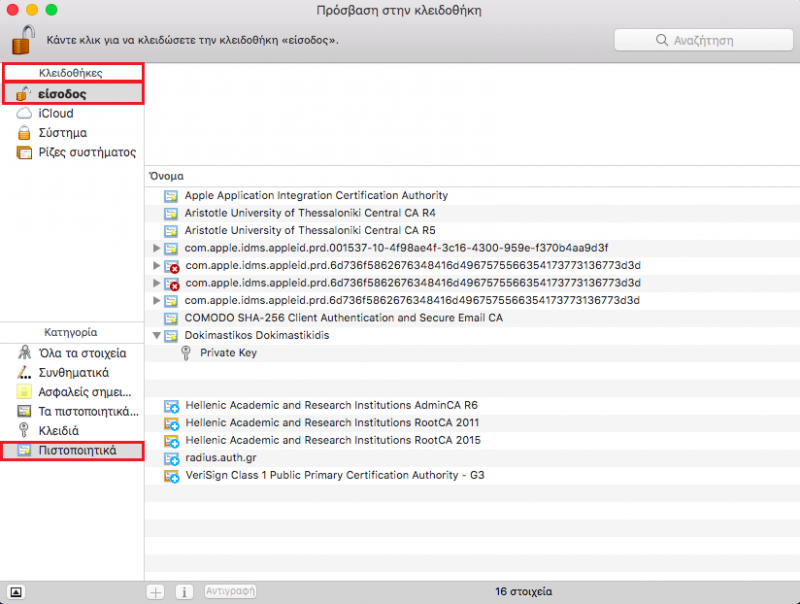Click the root certificate icon for RootCA 2011

[172, 423]
